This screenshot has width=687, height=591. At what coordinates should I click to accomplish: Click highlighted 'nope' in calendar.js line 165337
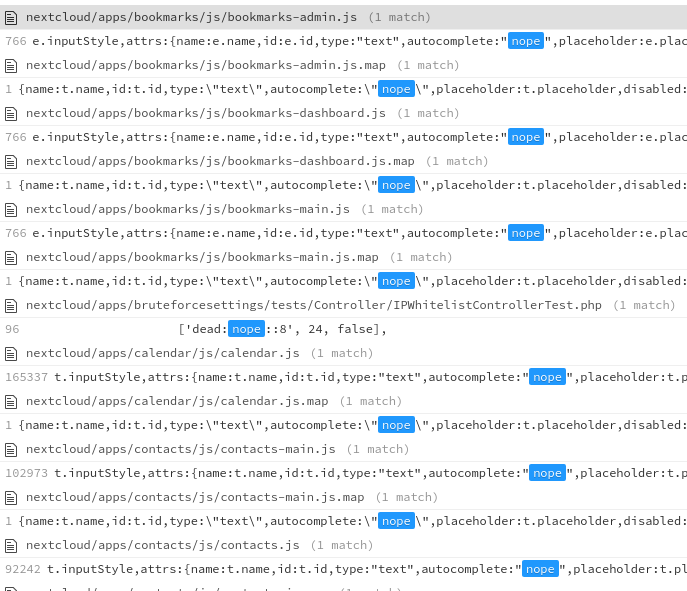click(547, 377)
